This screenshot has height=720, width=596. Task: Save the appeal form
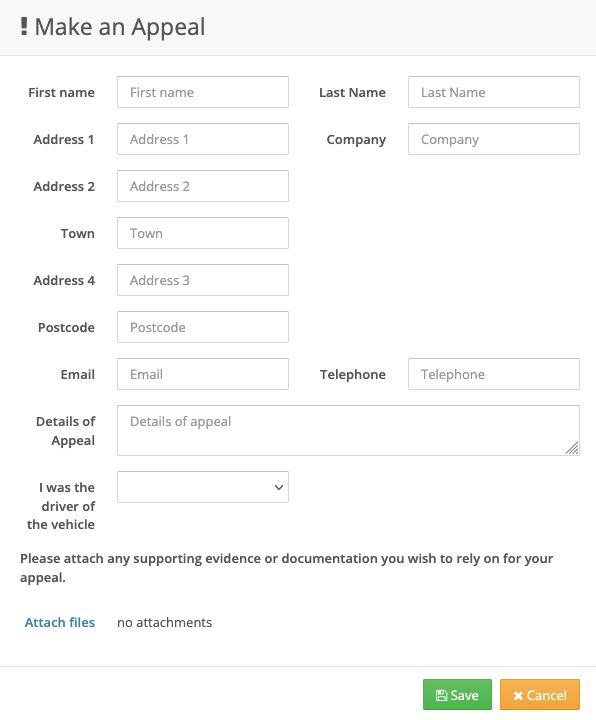pos(457,695)
